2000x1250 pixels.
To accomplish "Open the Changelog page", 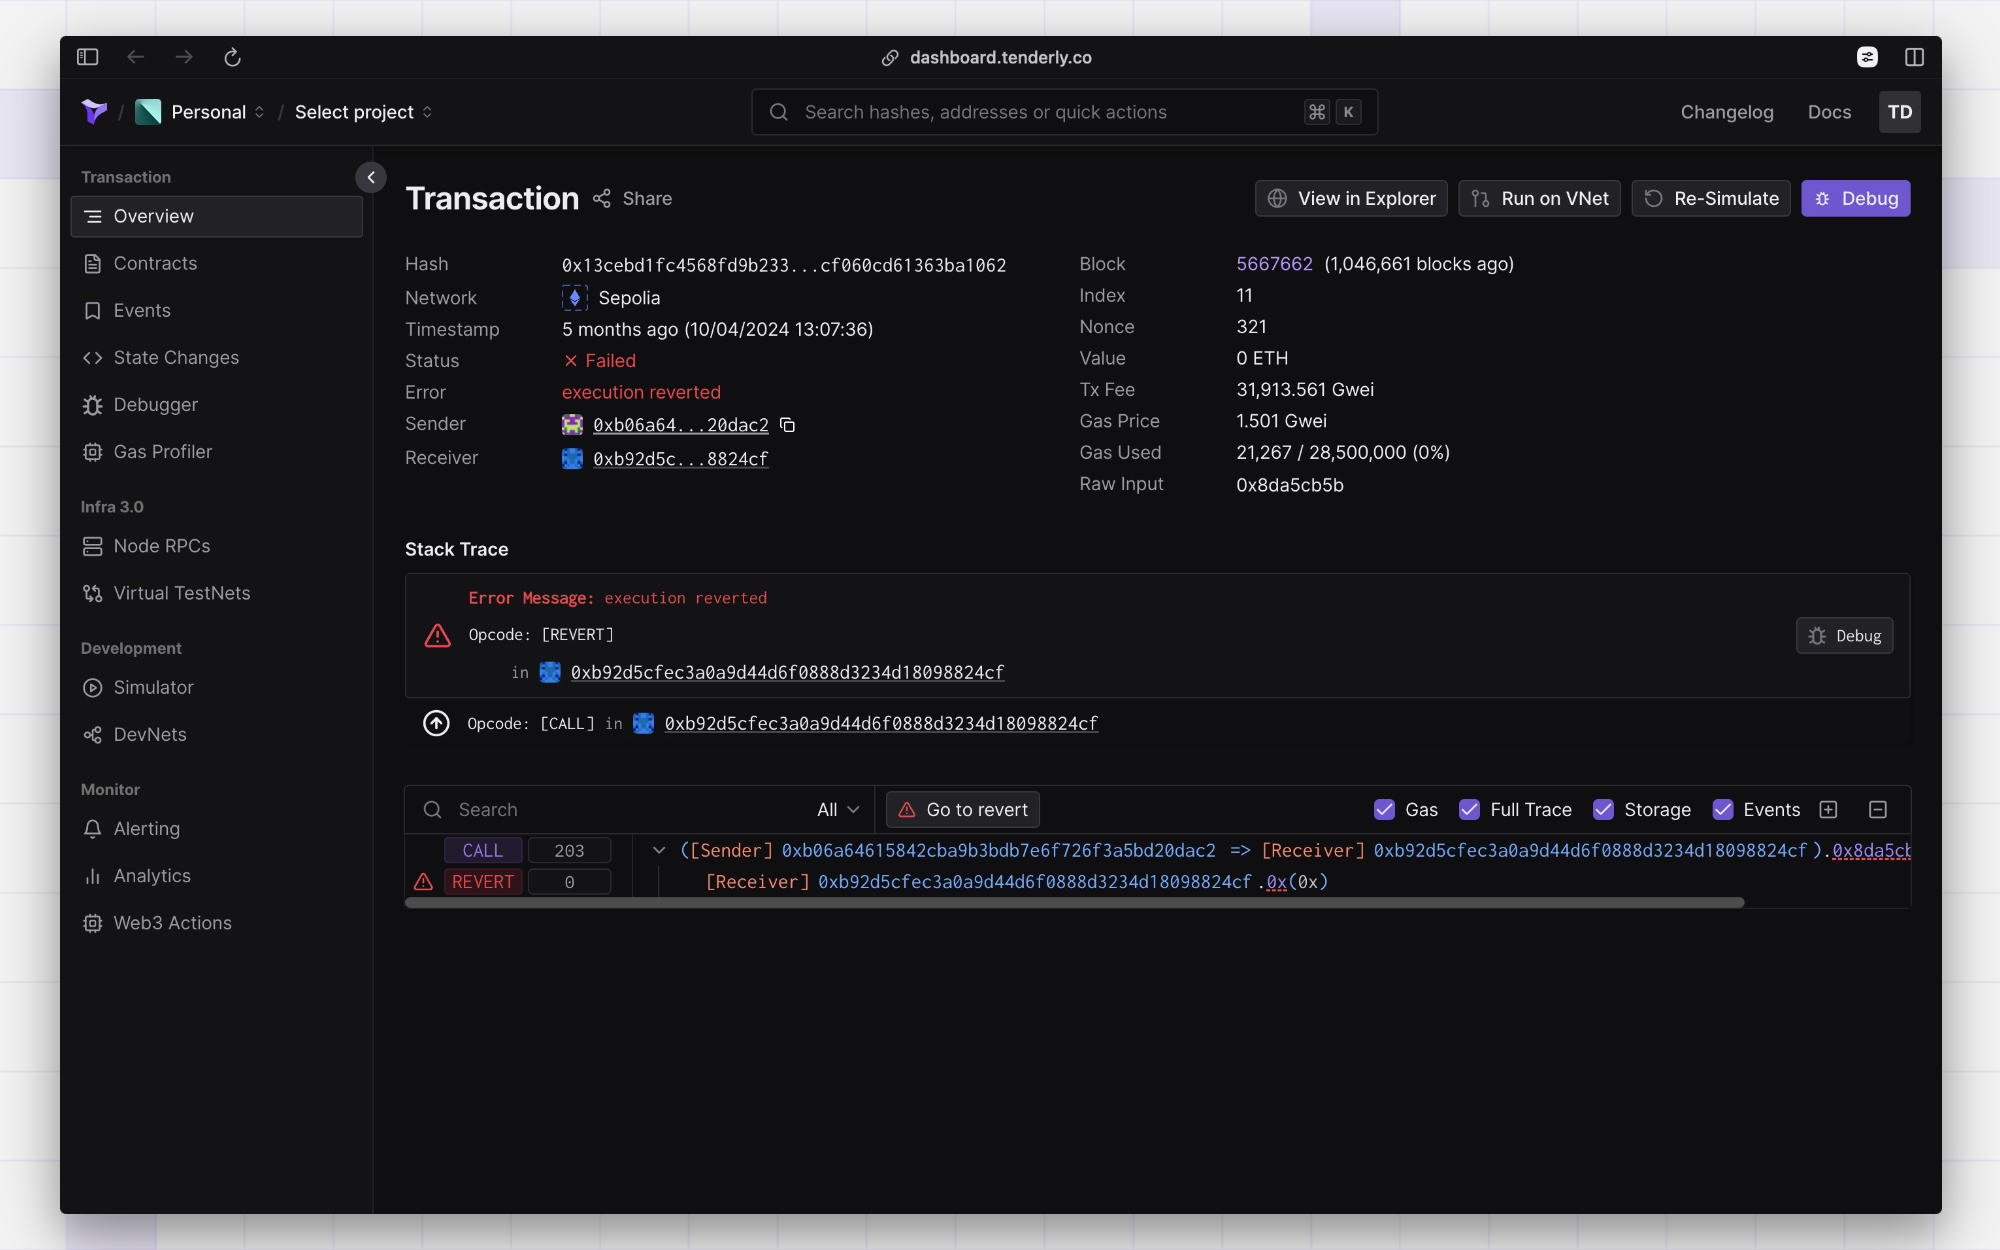I will tap(1726, 112).
